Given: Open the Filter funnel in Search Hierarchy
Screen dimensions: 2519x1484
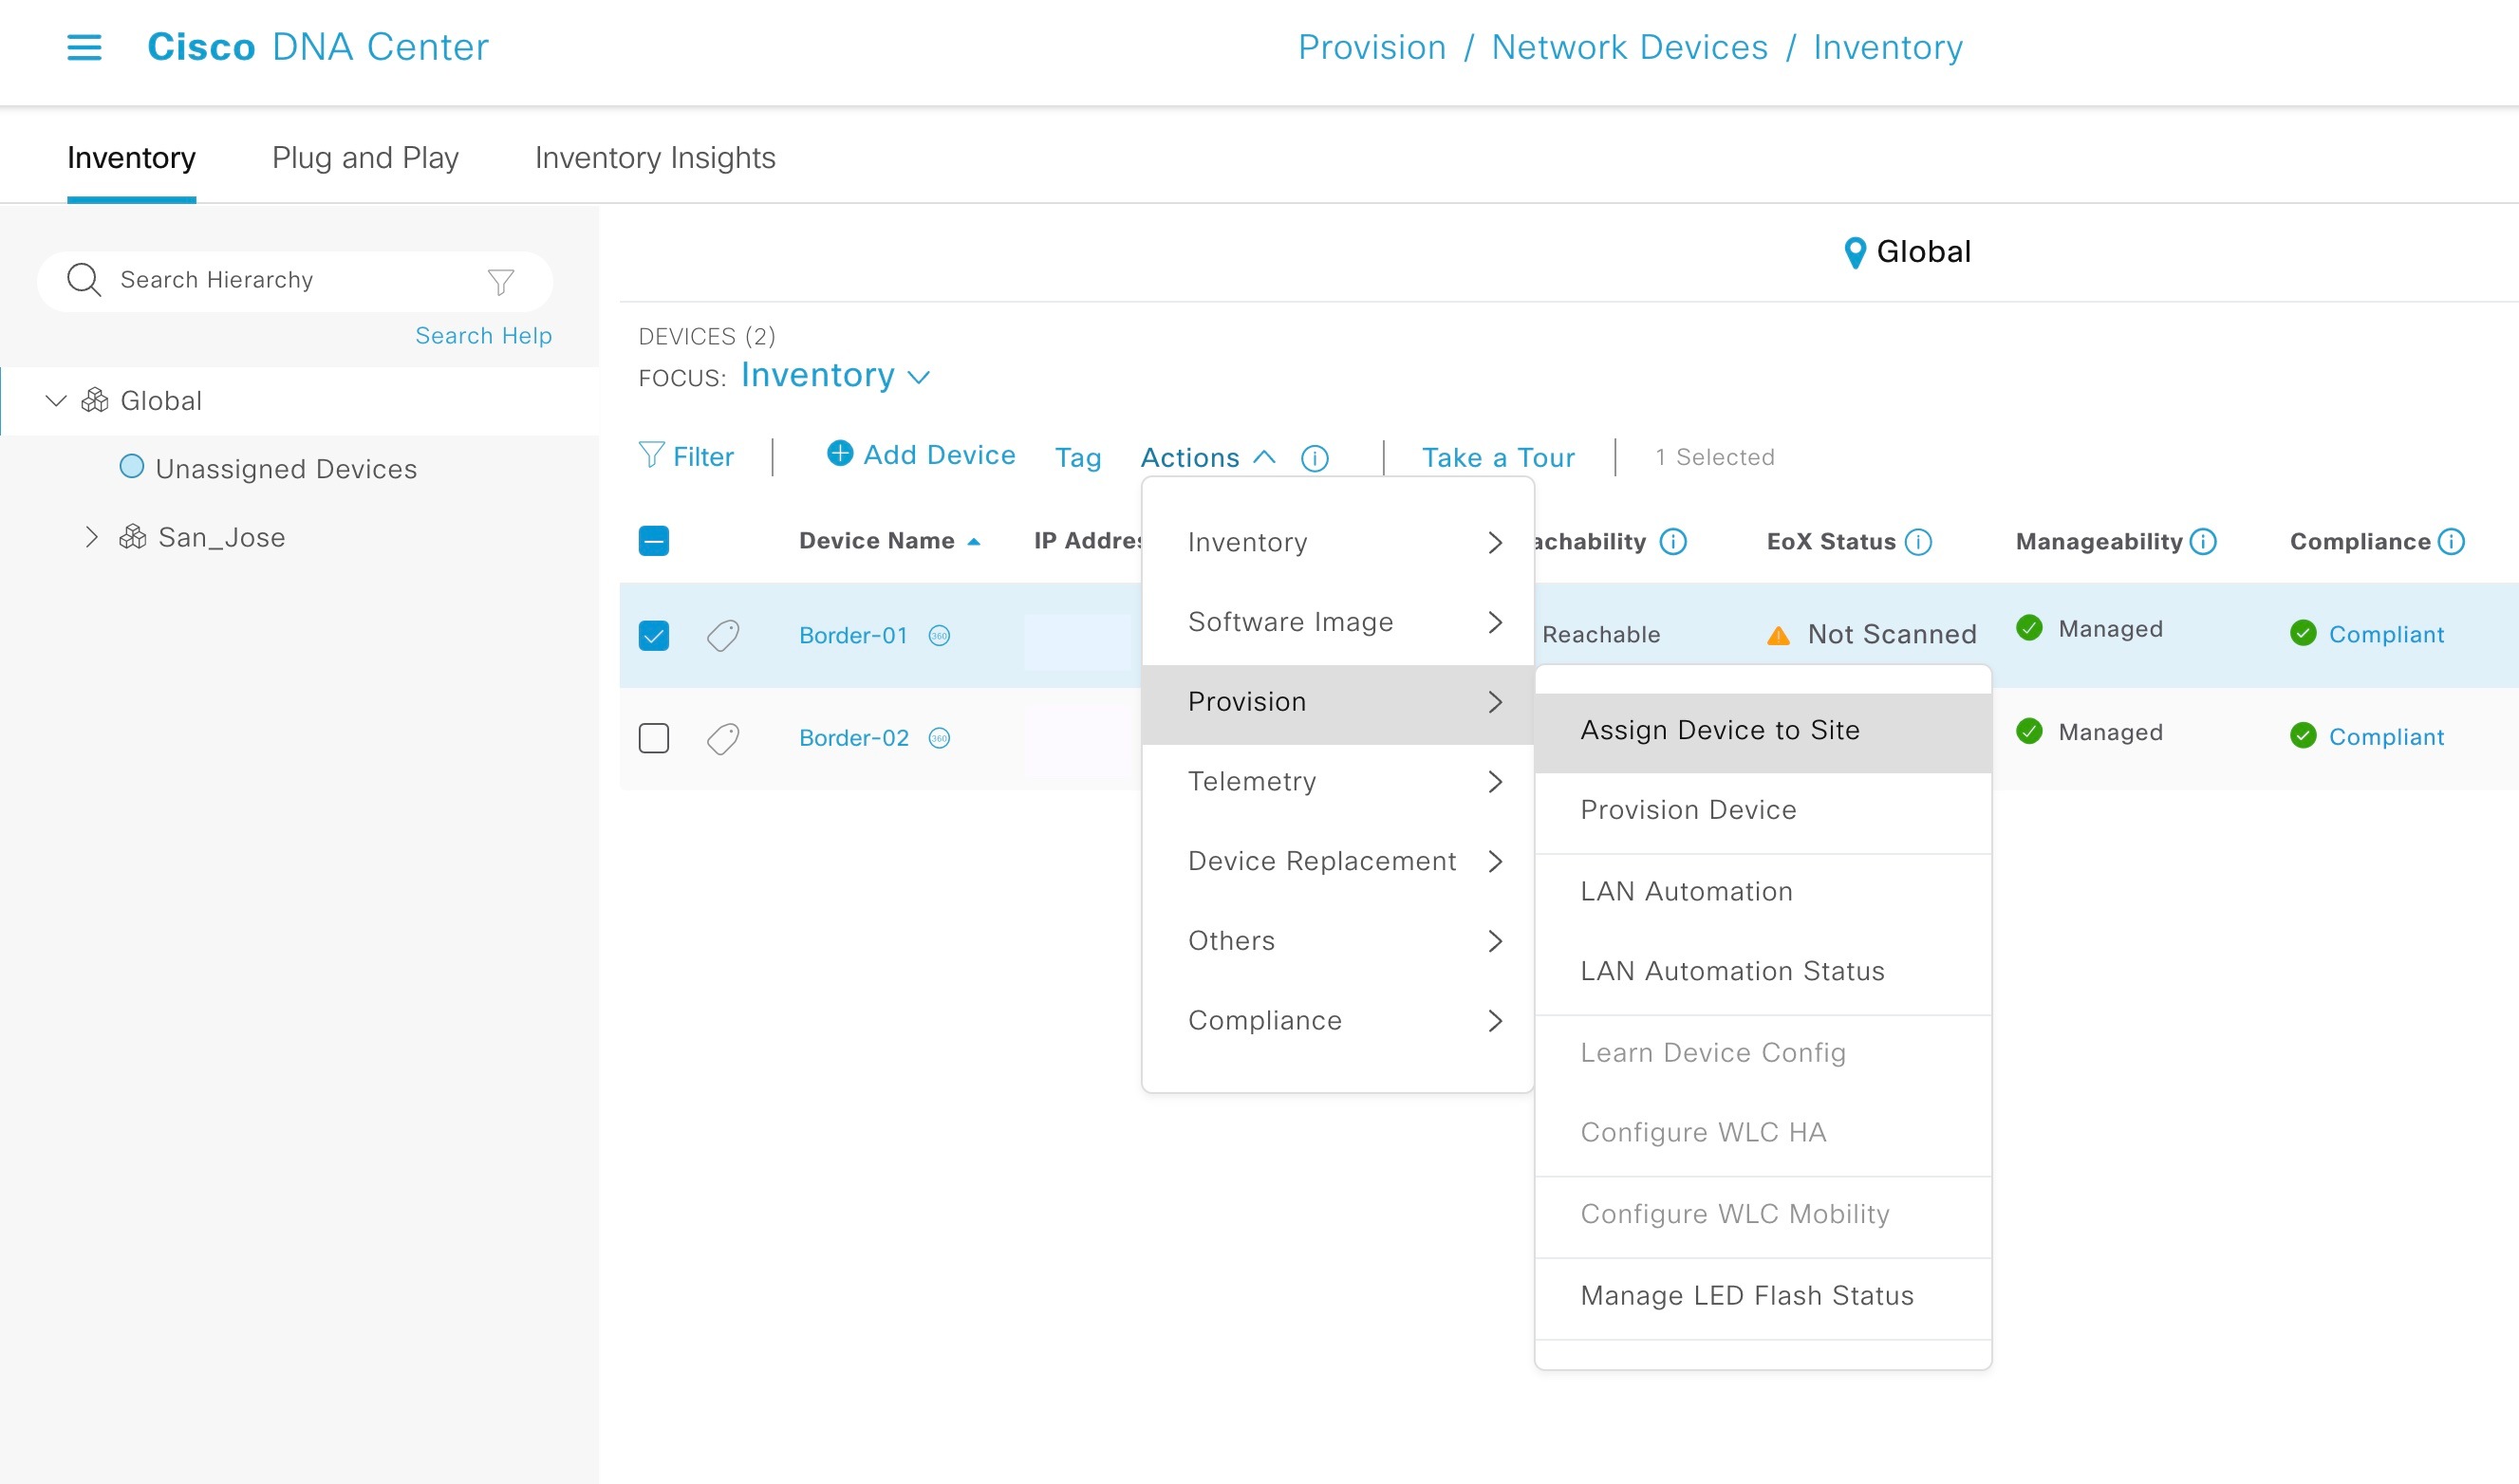Looking at the screenshot, I should click(500, 281).
